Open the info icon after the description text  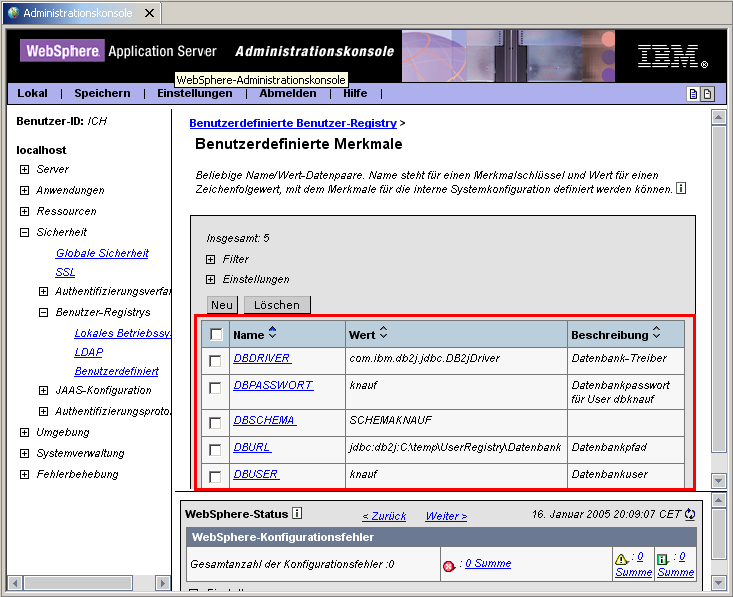click(681, 188)
